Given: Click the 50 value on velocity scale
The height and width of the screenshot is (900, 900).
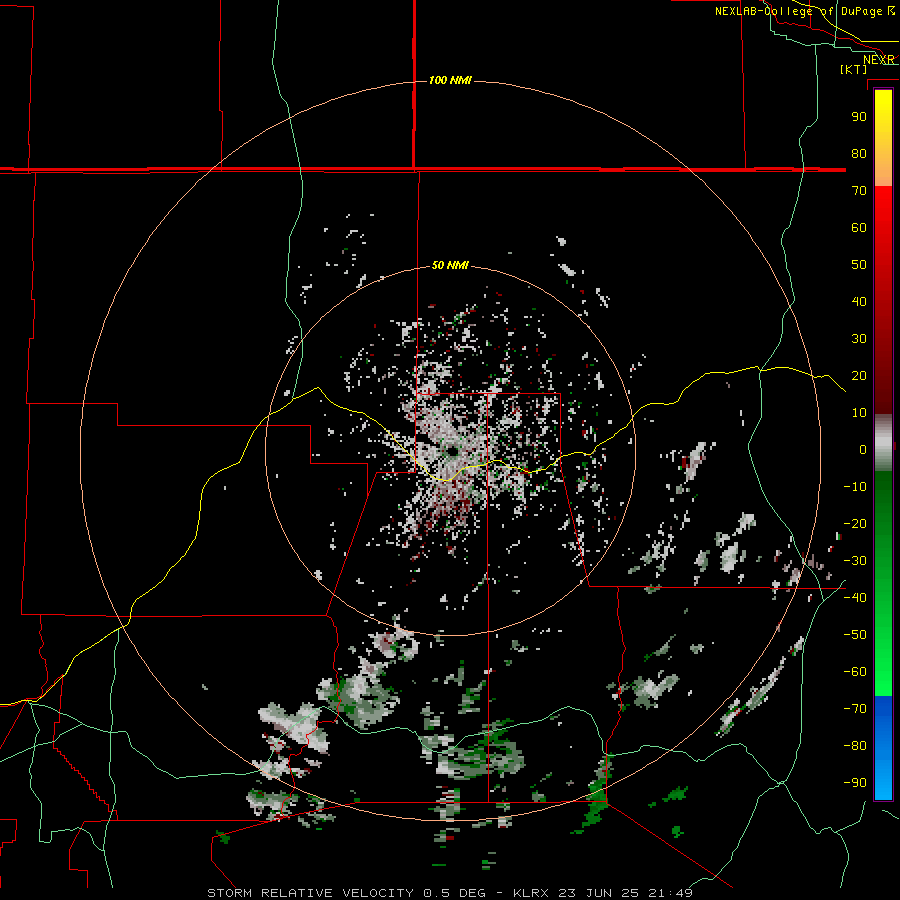Looking at the screenshot, I should pyautogui.click(x=859, y=265).
